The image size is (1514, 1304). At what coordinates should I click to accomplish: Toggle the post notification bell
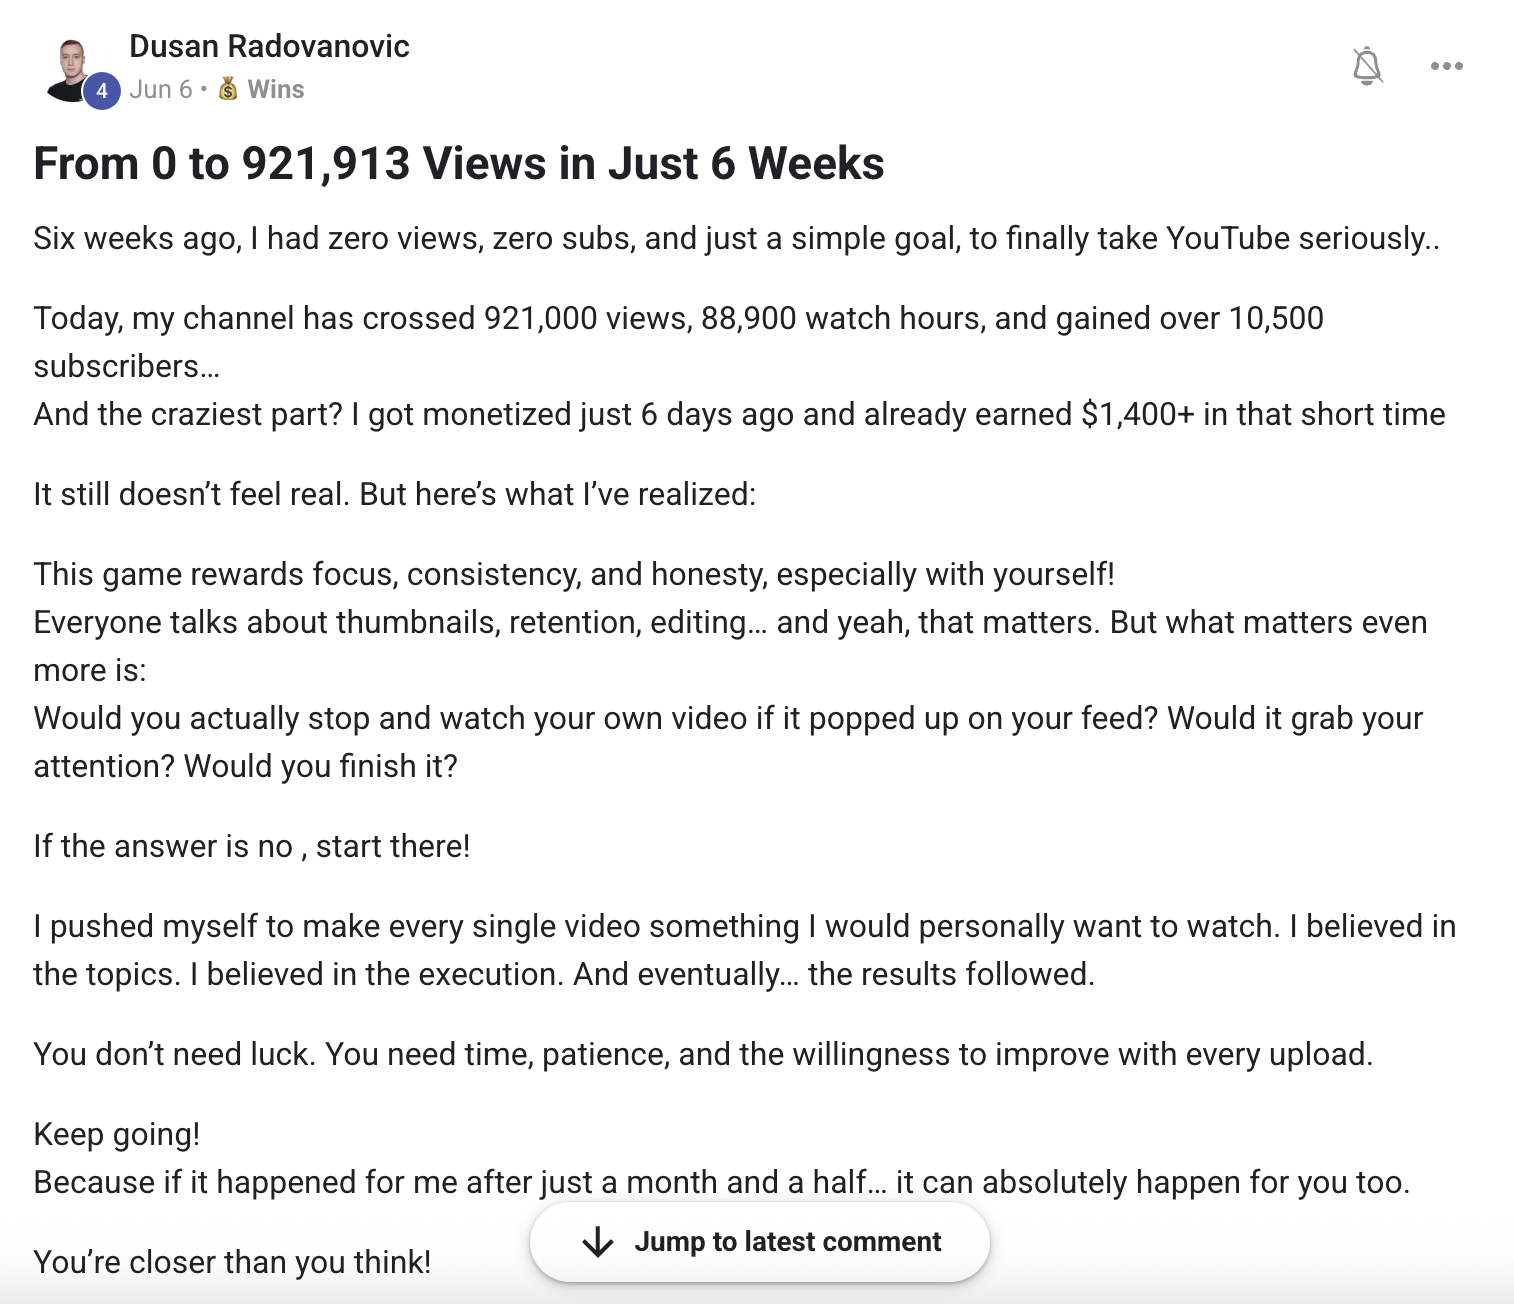(1367, 66)
